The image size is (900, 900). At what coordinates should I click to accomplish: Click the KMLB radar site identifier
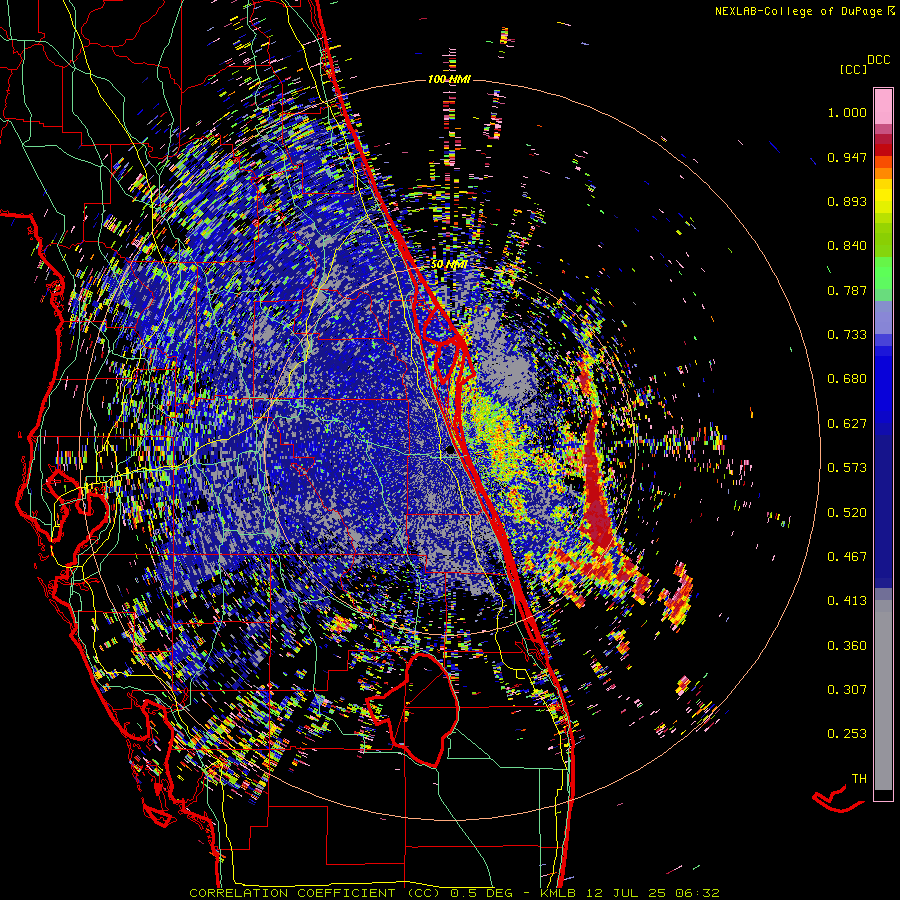tap(560, 893)
